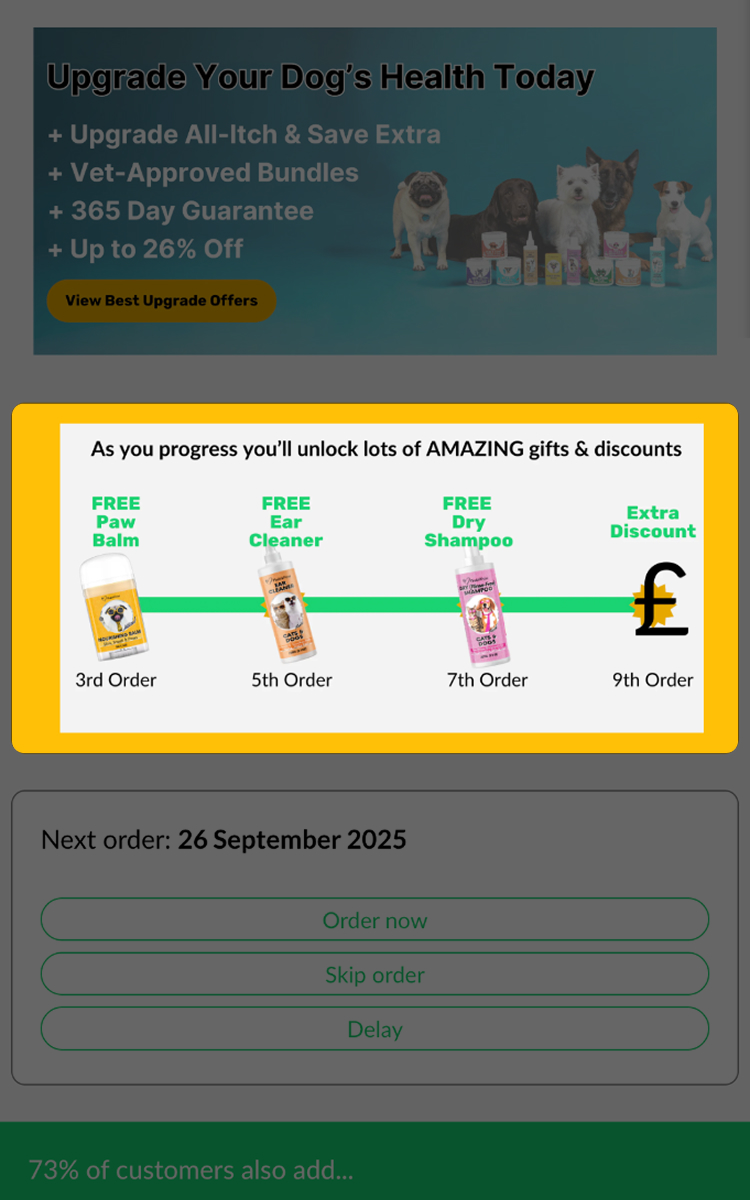This screenshot has width=750, height=1200.
Task: Click the 7th Order milestone label
Action: (487, 680)
